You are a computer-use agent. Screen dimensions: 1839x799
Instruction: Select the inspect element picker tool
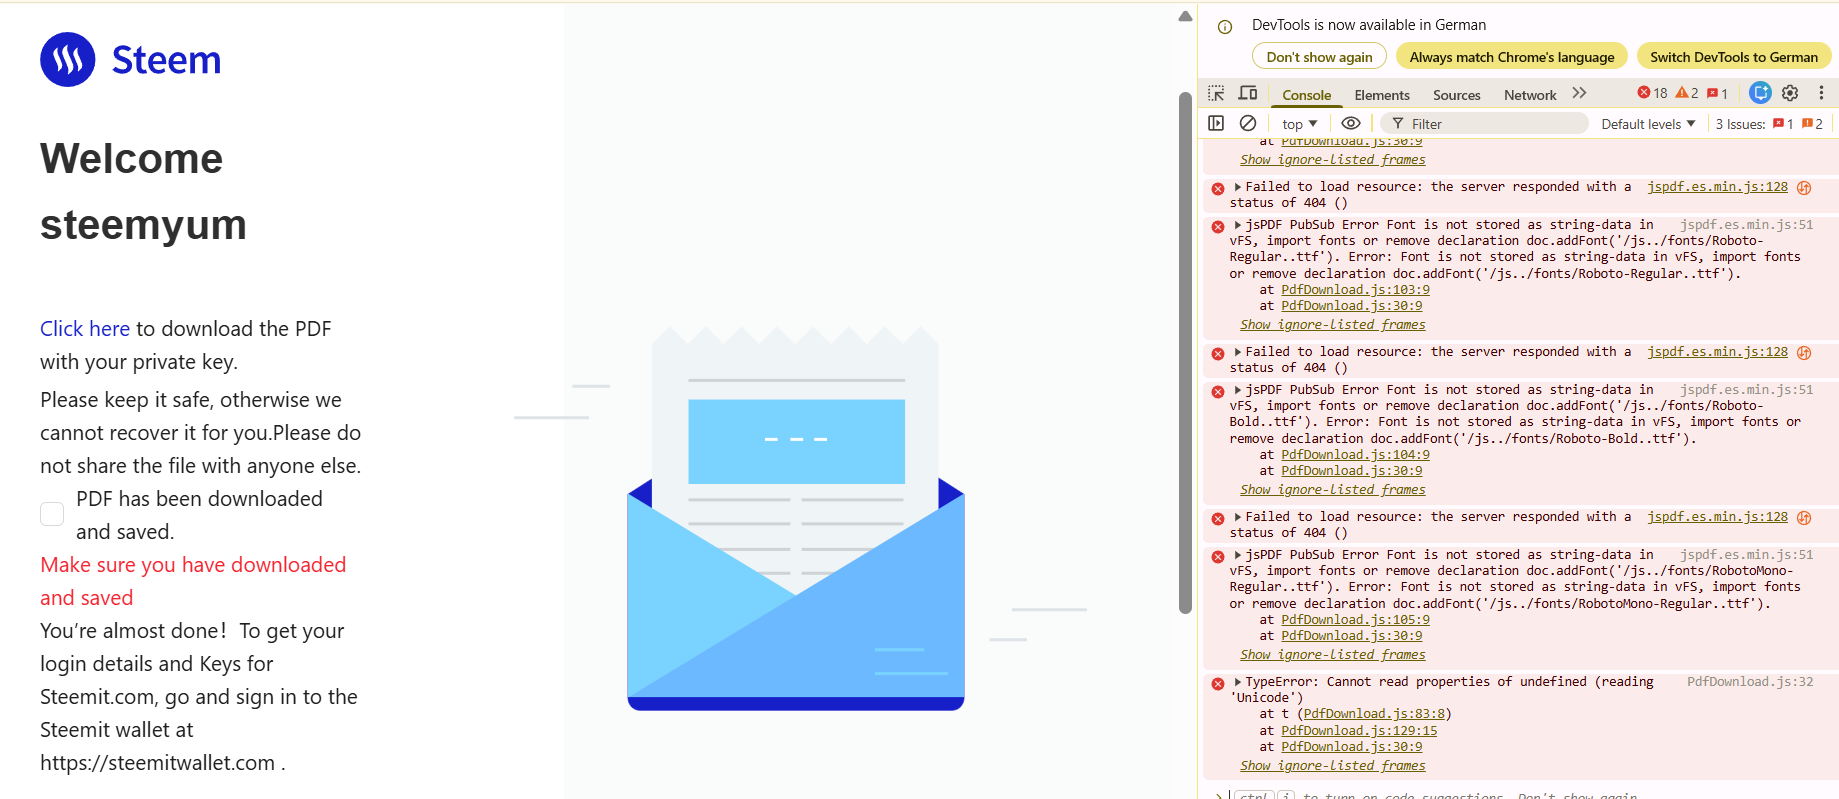[x=1216, y=93]
